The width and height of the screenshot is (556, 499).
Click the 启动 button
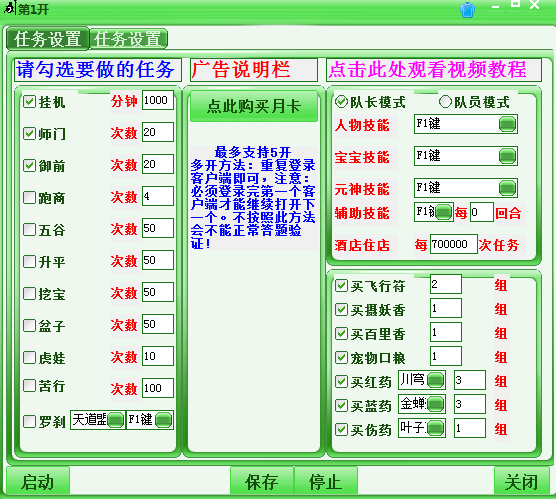pyautogui.click(x=38, y=482)
